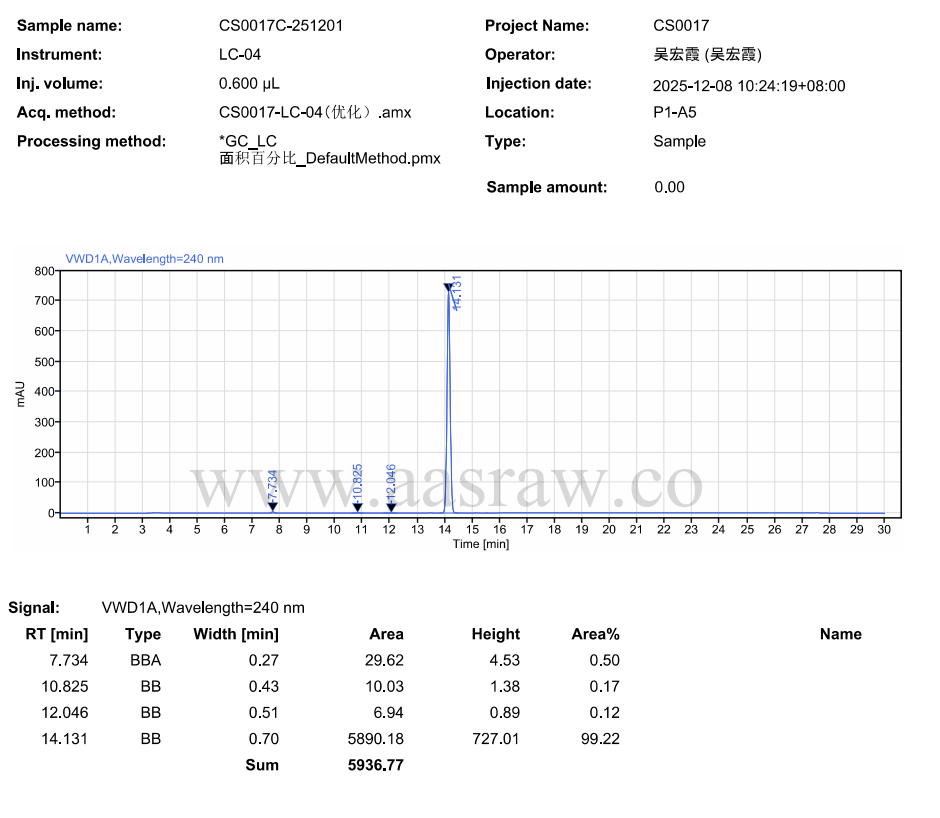The image size is (940, 818).
Task: Click the Time [min] axis label
Action: tap(481, 544)
